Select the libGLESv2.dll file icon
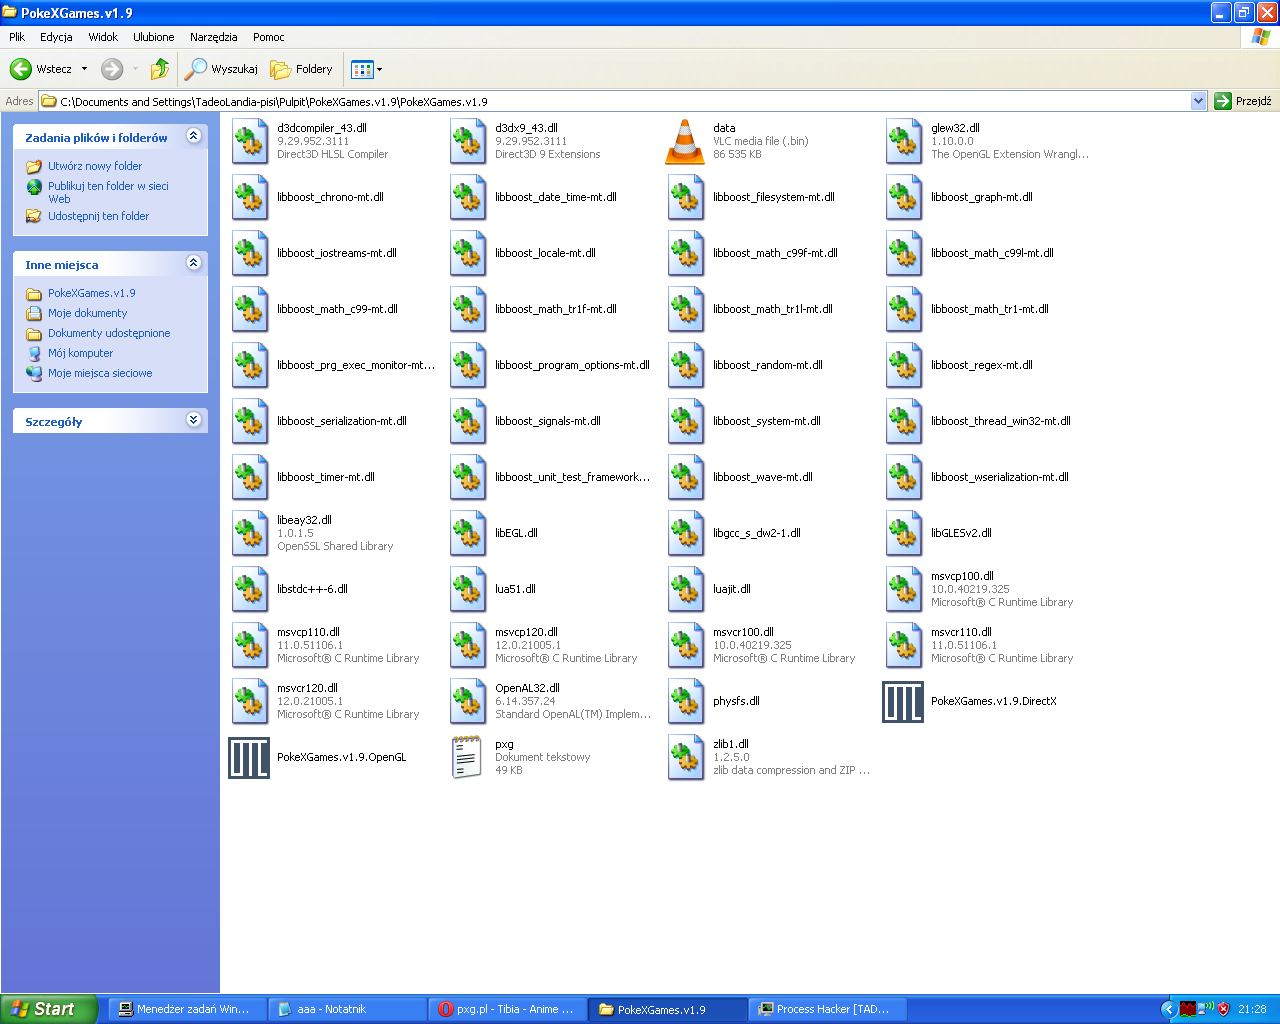This screenshot has height=1024, width=1280. tap(904, 533)
